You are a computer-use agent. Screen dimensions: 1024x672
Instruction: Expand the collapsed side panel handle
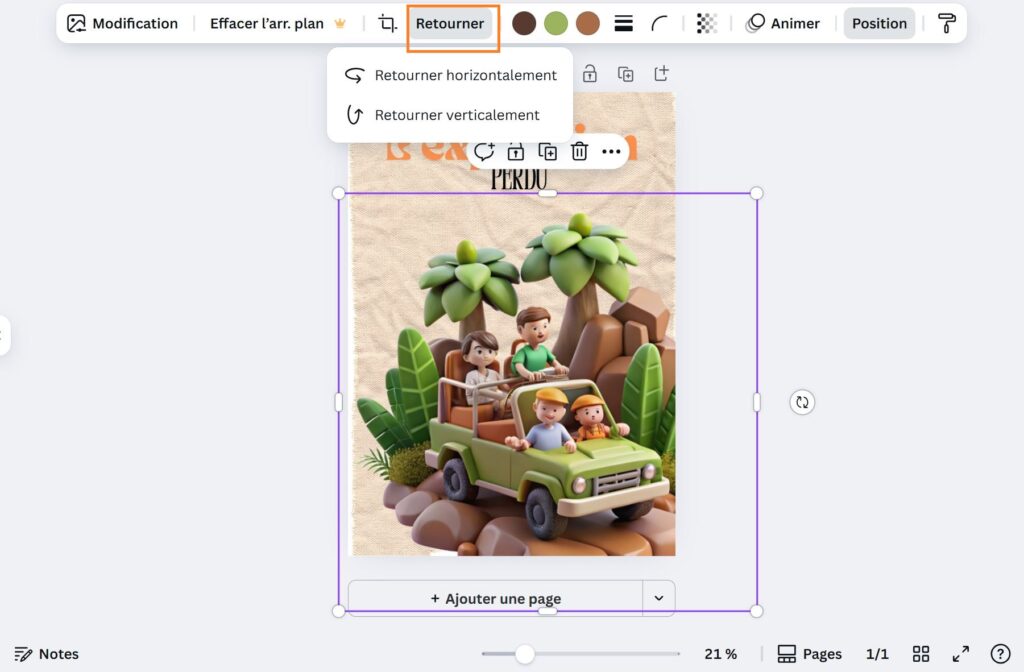click(3, 336)
